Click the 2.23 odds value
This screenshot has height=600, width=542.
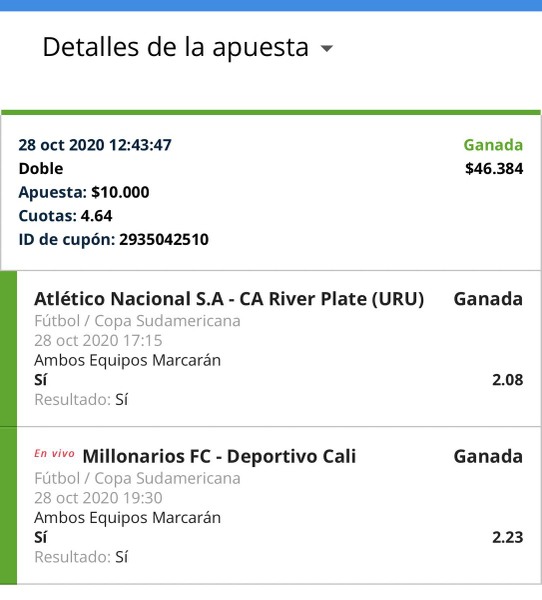coord(508,537)
